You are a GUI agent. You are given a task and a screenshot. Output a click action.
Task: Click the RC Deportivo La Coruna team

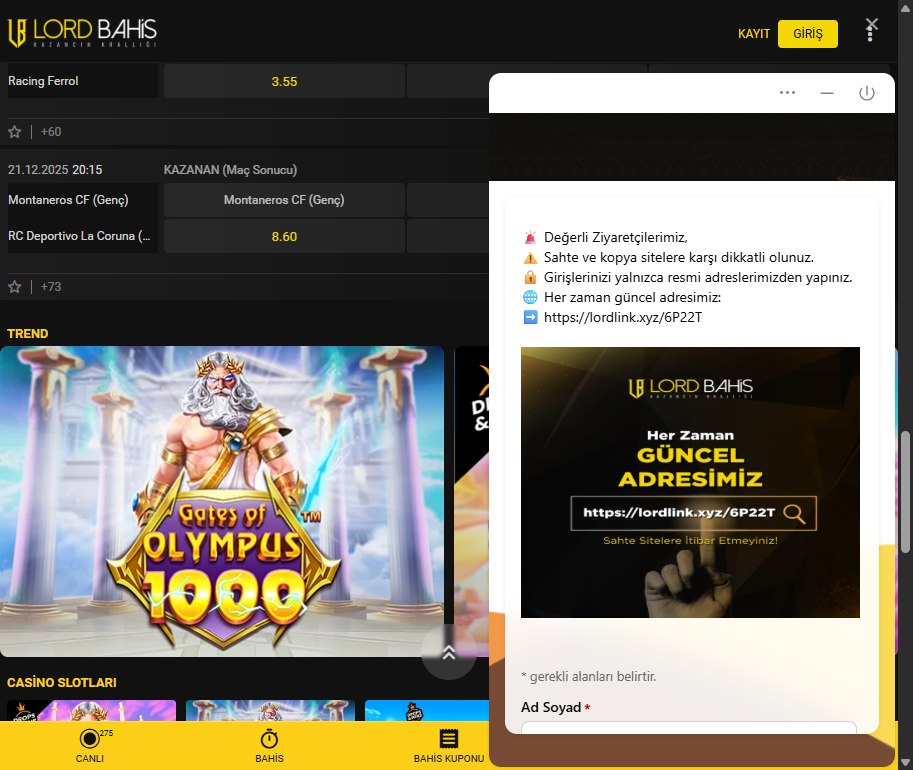click(79, 236)
